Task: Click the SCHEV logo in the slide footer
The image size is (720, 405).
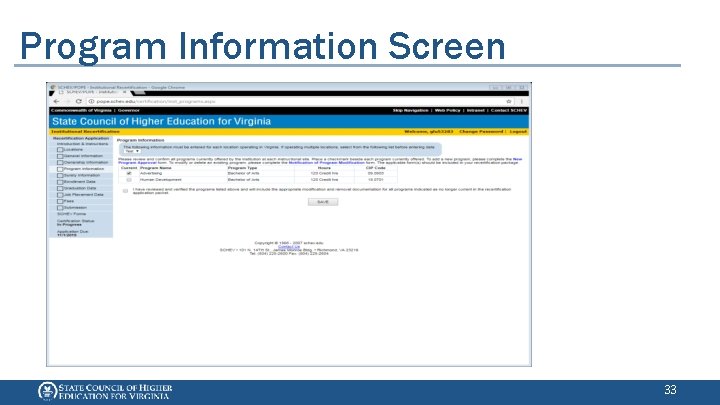Action: point(105,391)
